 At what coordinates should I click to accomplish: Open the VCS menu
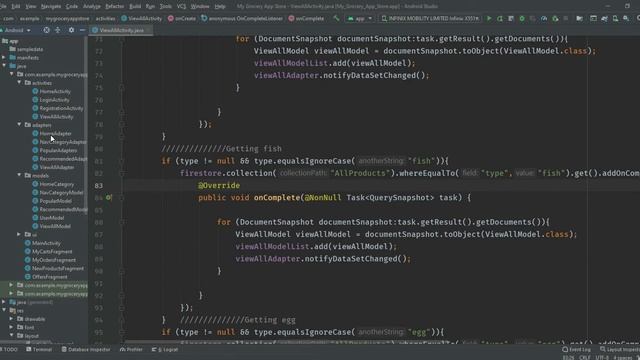click(181, 7)
